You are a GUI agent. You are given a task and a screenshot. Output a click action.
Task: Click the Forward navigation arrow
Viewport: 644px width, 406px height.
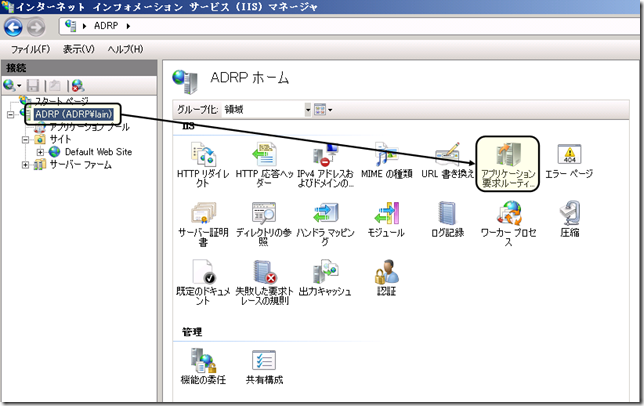tap(36, 28)
